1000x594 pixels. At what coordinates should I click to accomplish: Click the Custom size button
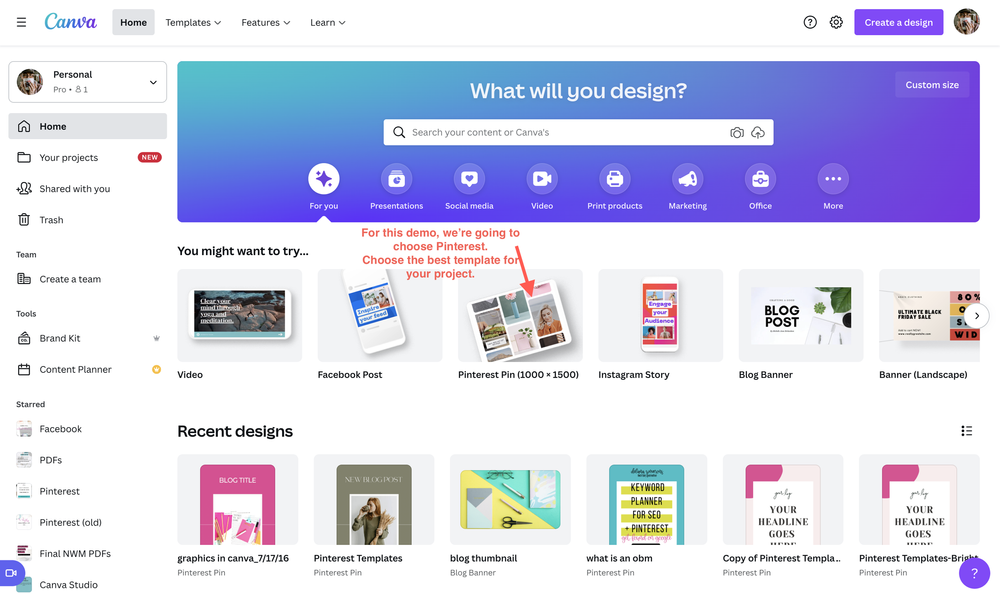[931, 85]
